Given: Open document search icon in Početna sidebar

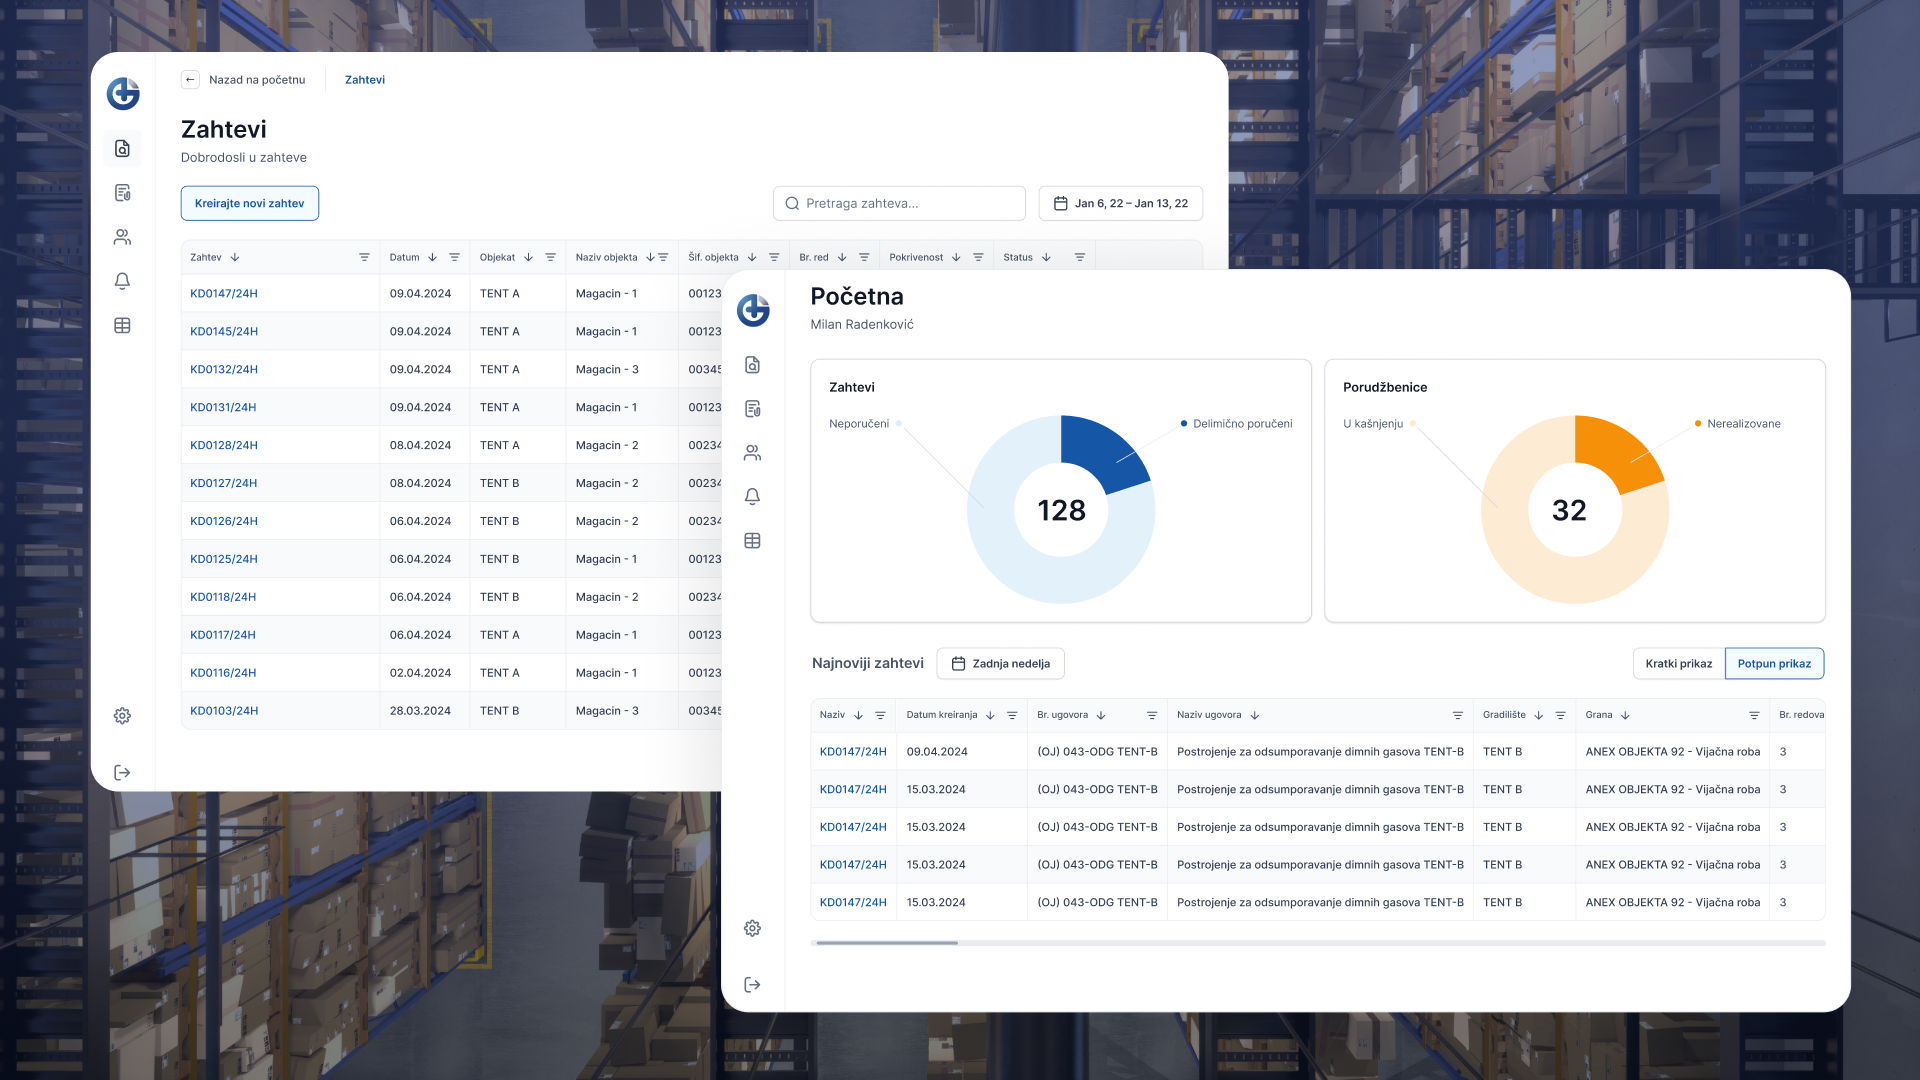Looking at the screenshot, I should coord(752,365).
